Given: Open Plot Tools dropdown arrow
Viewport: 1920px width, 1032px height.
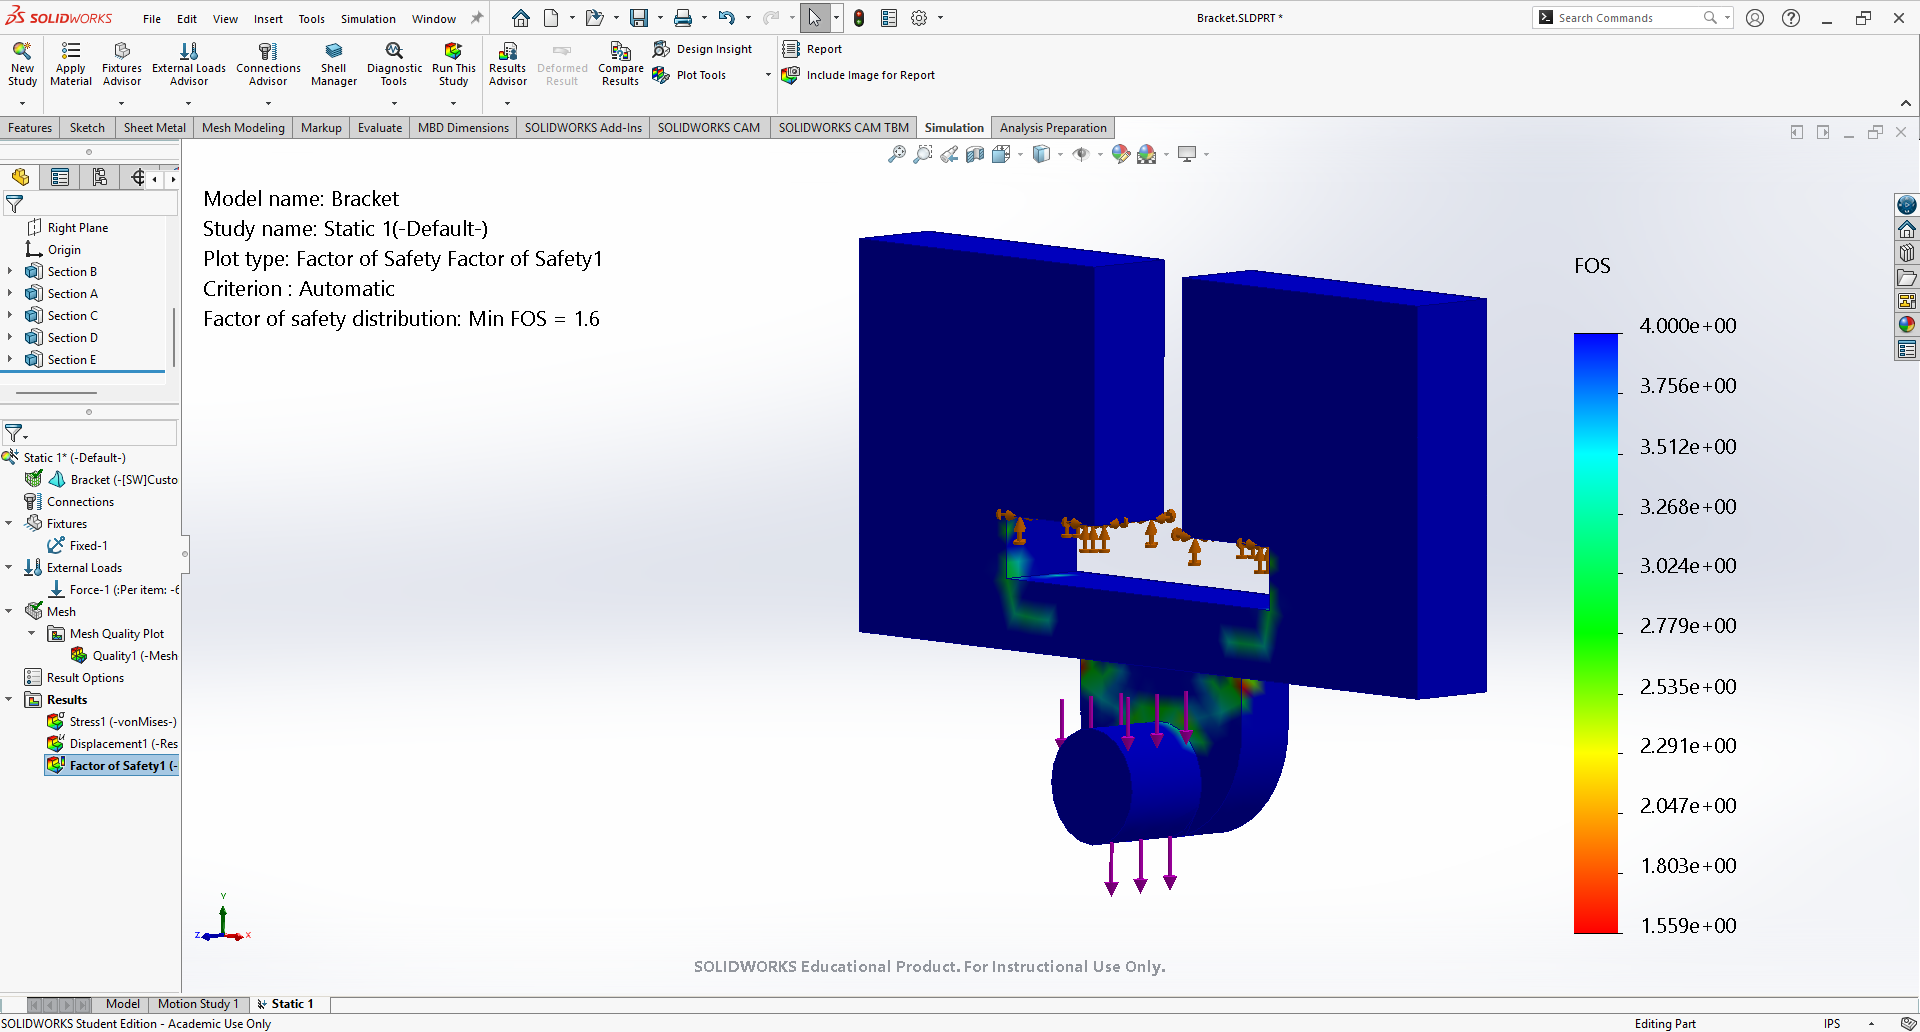Looking at the screenshot, I should 768,75.
